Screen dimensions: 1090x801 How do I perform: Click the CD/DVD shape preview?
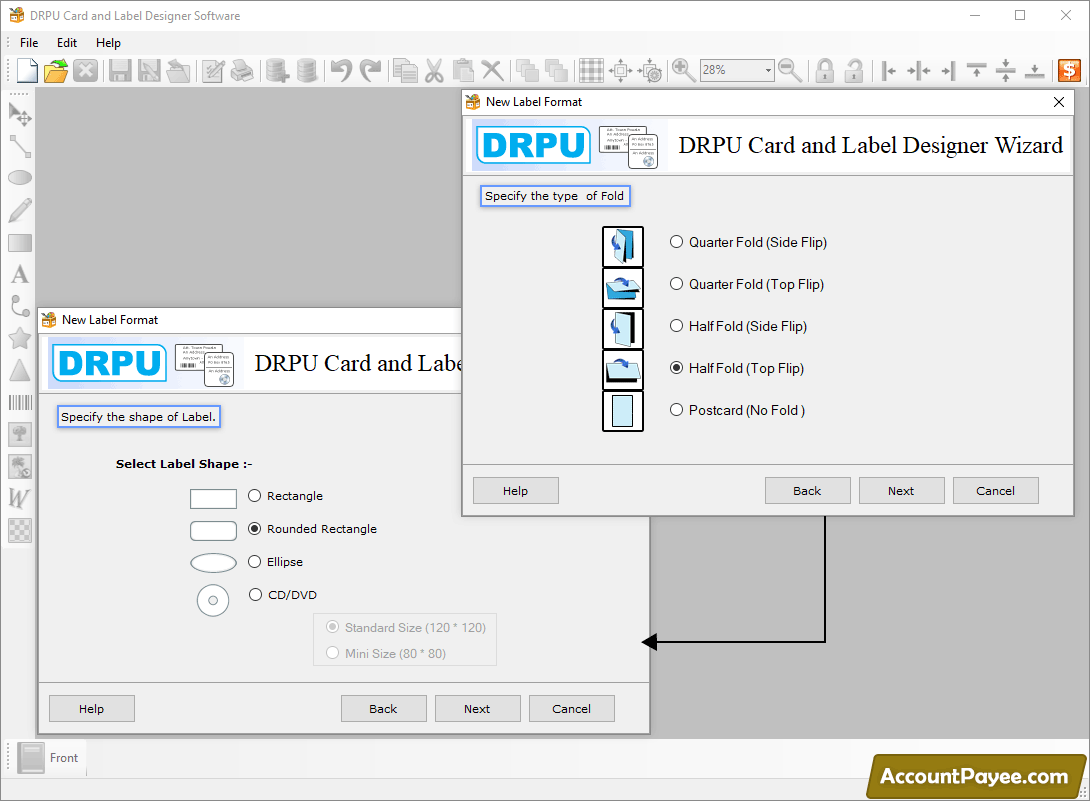pos(213,600)
